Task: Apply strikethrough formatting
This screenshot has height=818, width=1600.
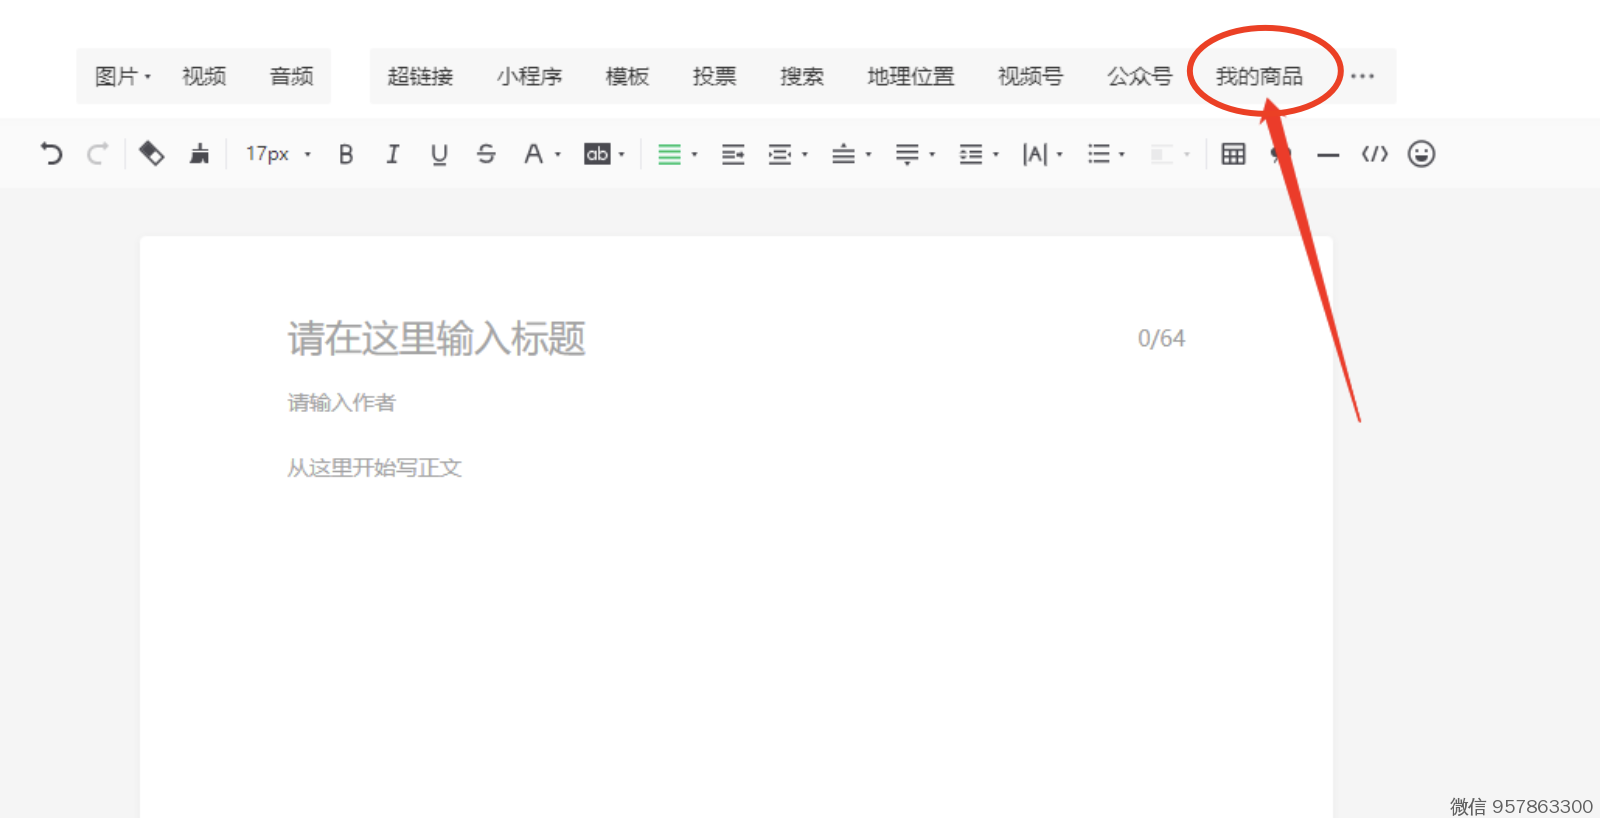Action: pyautogui.click(x=486, y=154)
